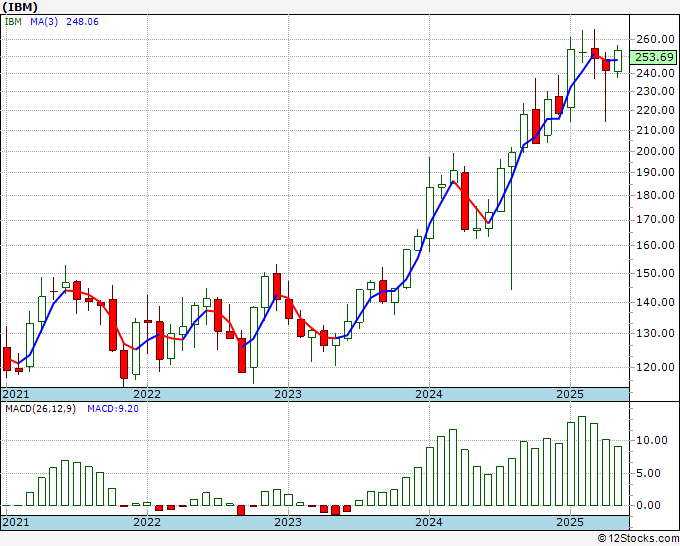Click the 2025 label on MACD timeline
Viewport: 680px width, 546px height.
[x=570, y=522]
